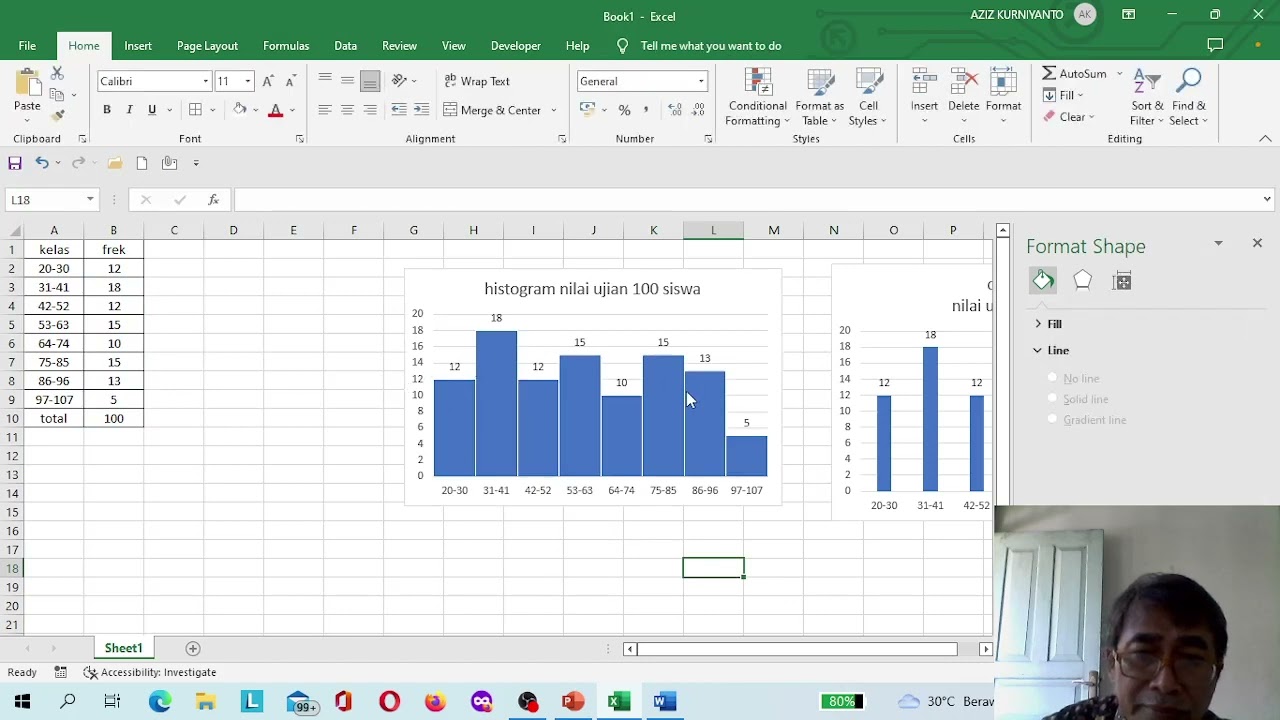Click the Fill & Line paint bucket icon
The image size is (1280, 720).
1043,281
